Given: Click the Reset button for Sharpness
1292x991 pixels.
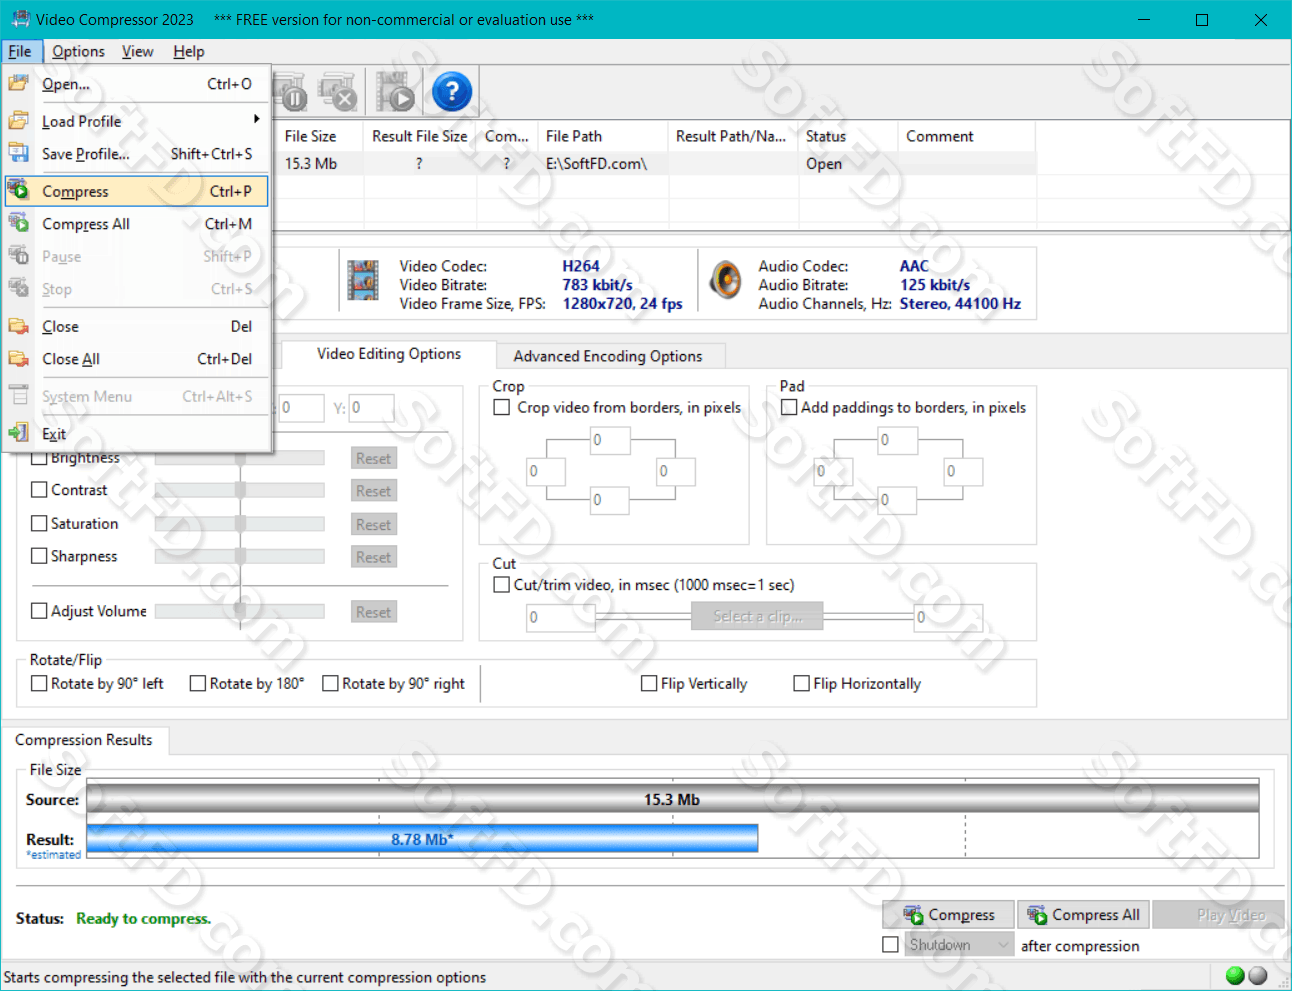Looking at the screenshot, I should pyautogui.click(x=374, y=557).
